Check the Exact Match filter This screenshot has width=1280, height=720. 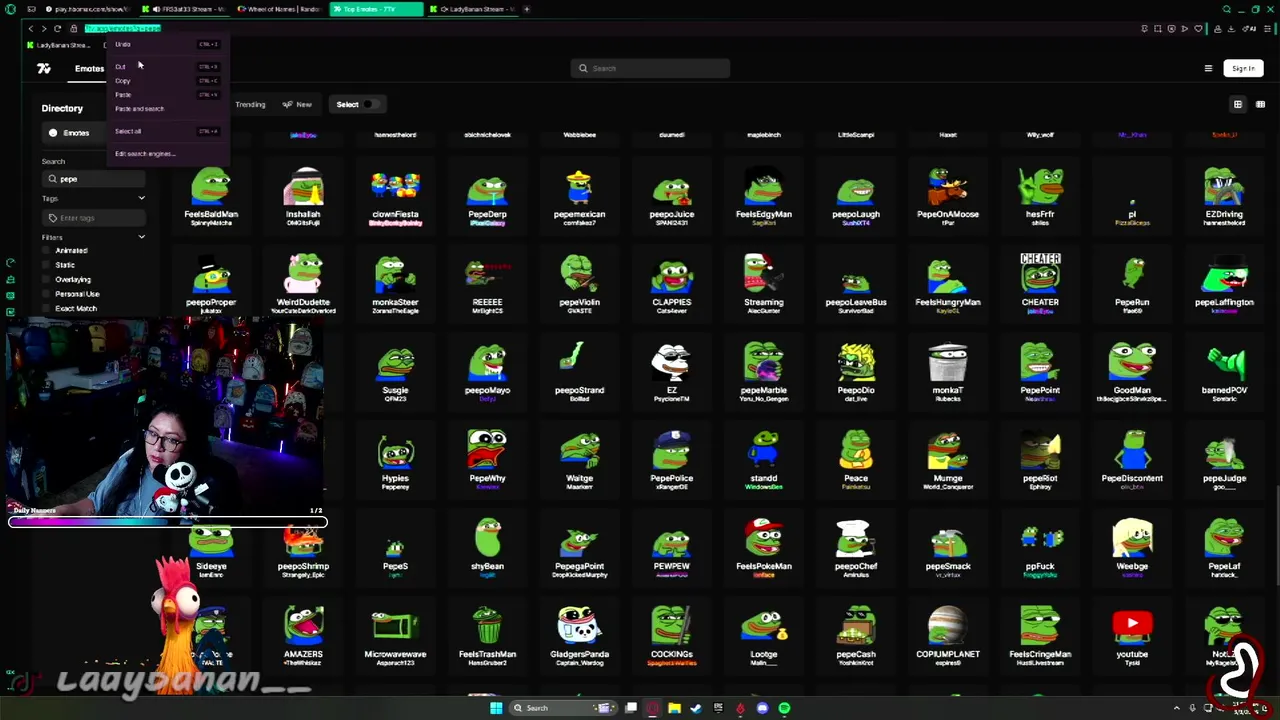[x=46, y=309]
